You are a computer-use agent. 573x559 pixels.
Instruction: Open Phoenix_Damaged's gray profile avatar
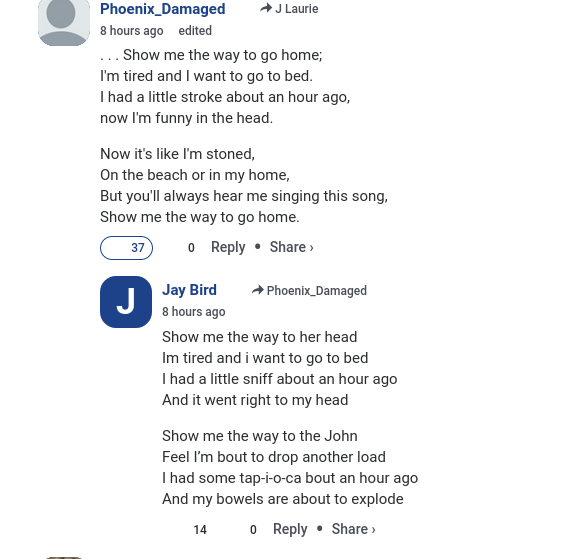pos(64,22)
